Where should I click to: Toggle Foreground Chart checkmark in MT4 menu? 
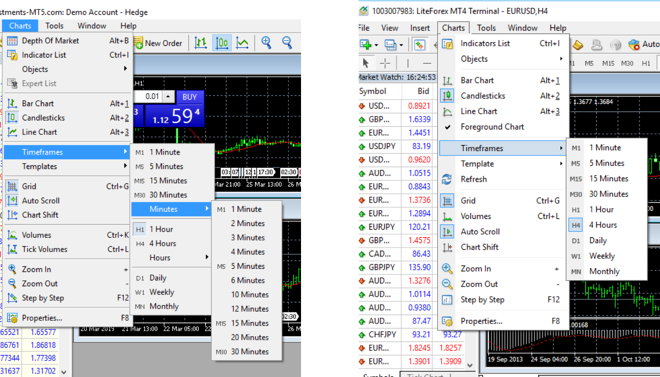click(x=503, y=127)
